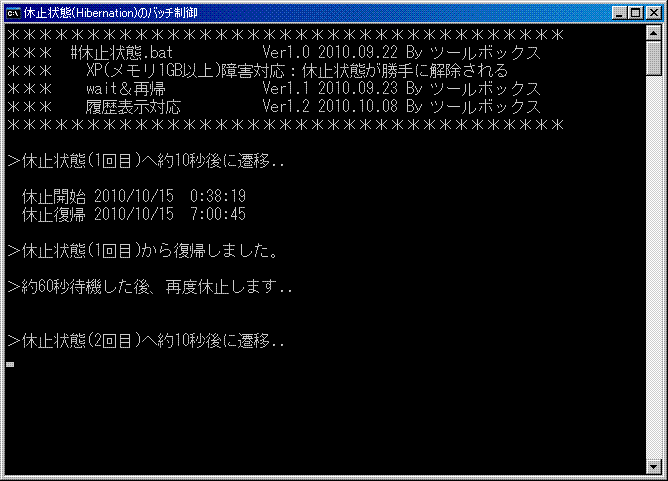Click the scrollbar up arrow

pyautogui.click(x=653, y=33)
